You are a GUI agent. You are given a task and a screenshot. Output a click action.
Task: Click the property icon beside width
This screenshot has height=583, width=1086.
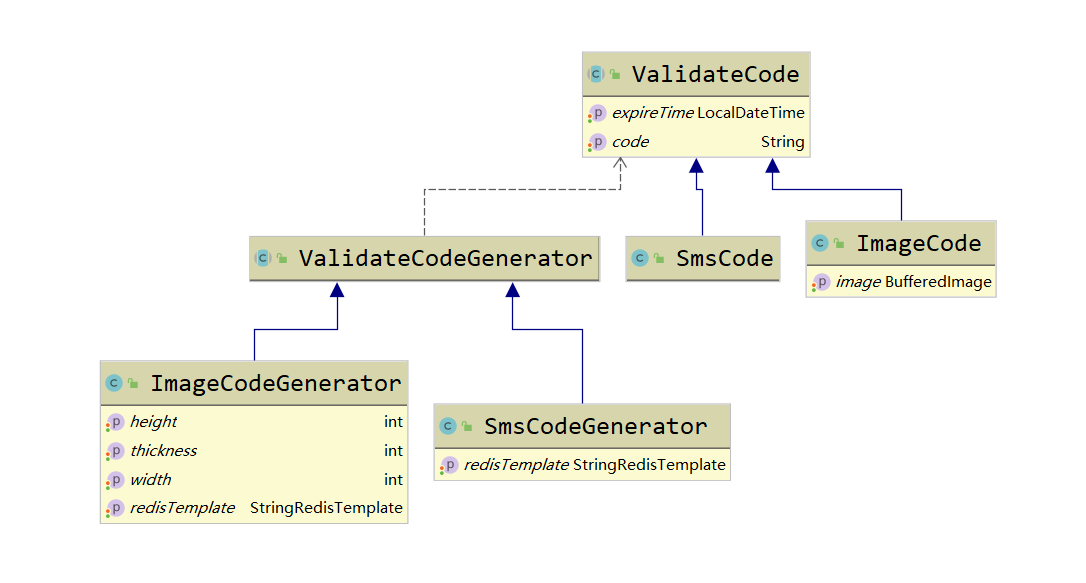click(x=115, y=480)
